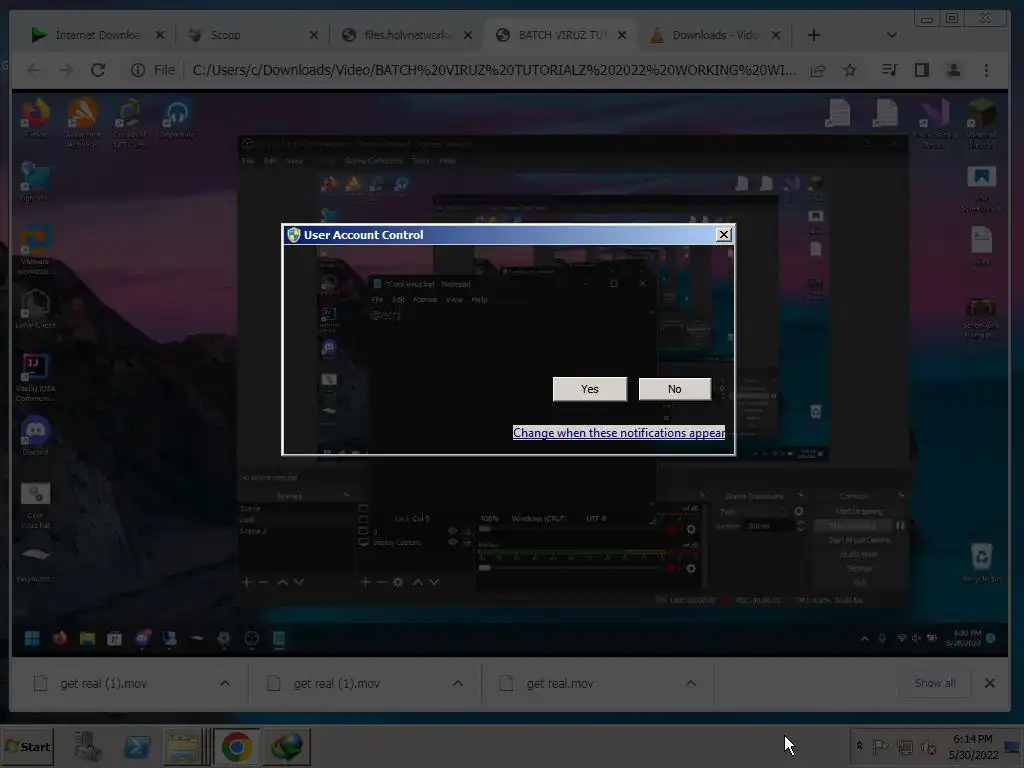
Task: Click Minecraft Launcher icon in the video
Action: click(x=981, y=123)
